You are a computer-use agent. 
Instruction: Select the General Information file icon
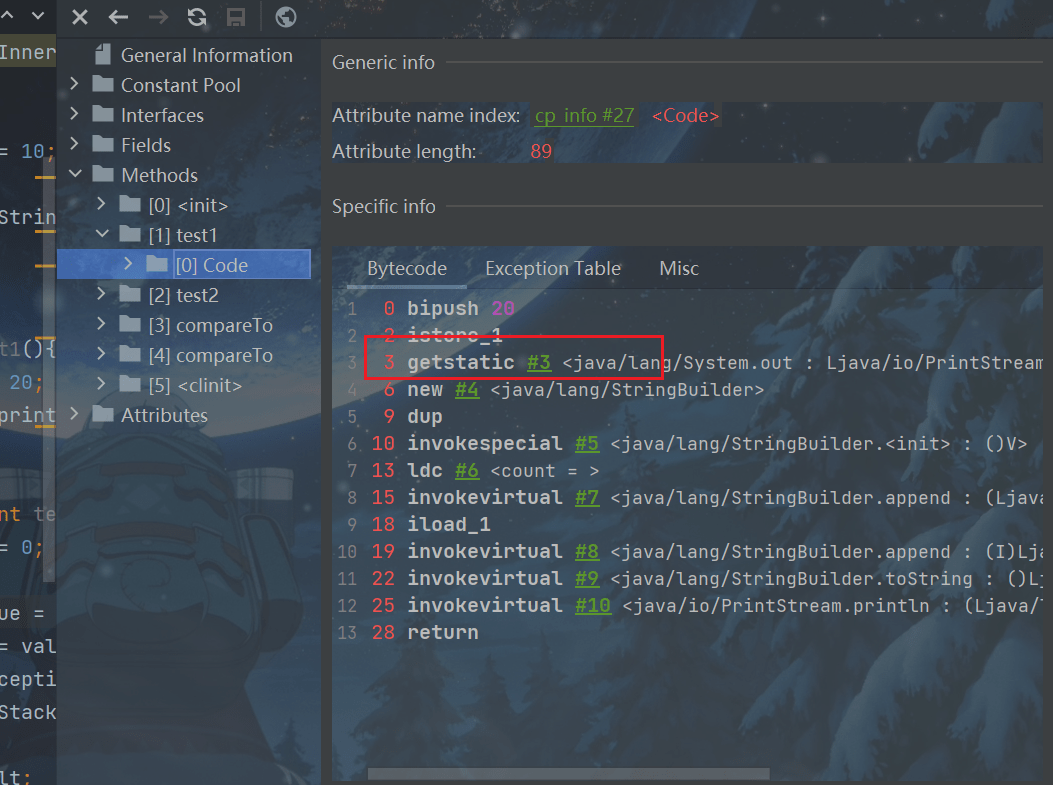[x=102, y=55]
